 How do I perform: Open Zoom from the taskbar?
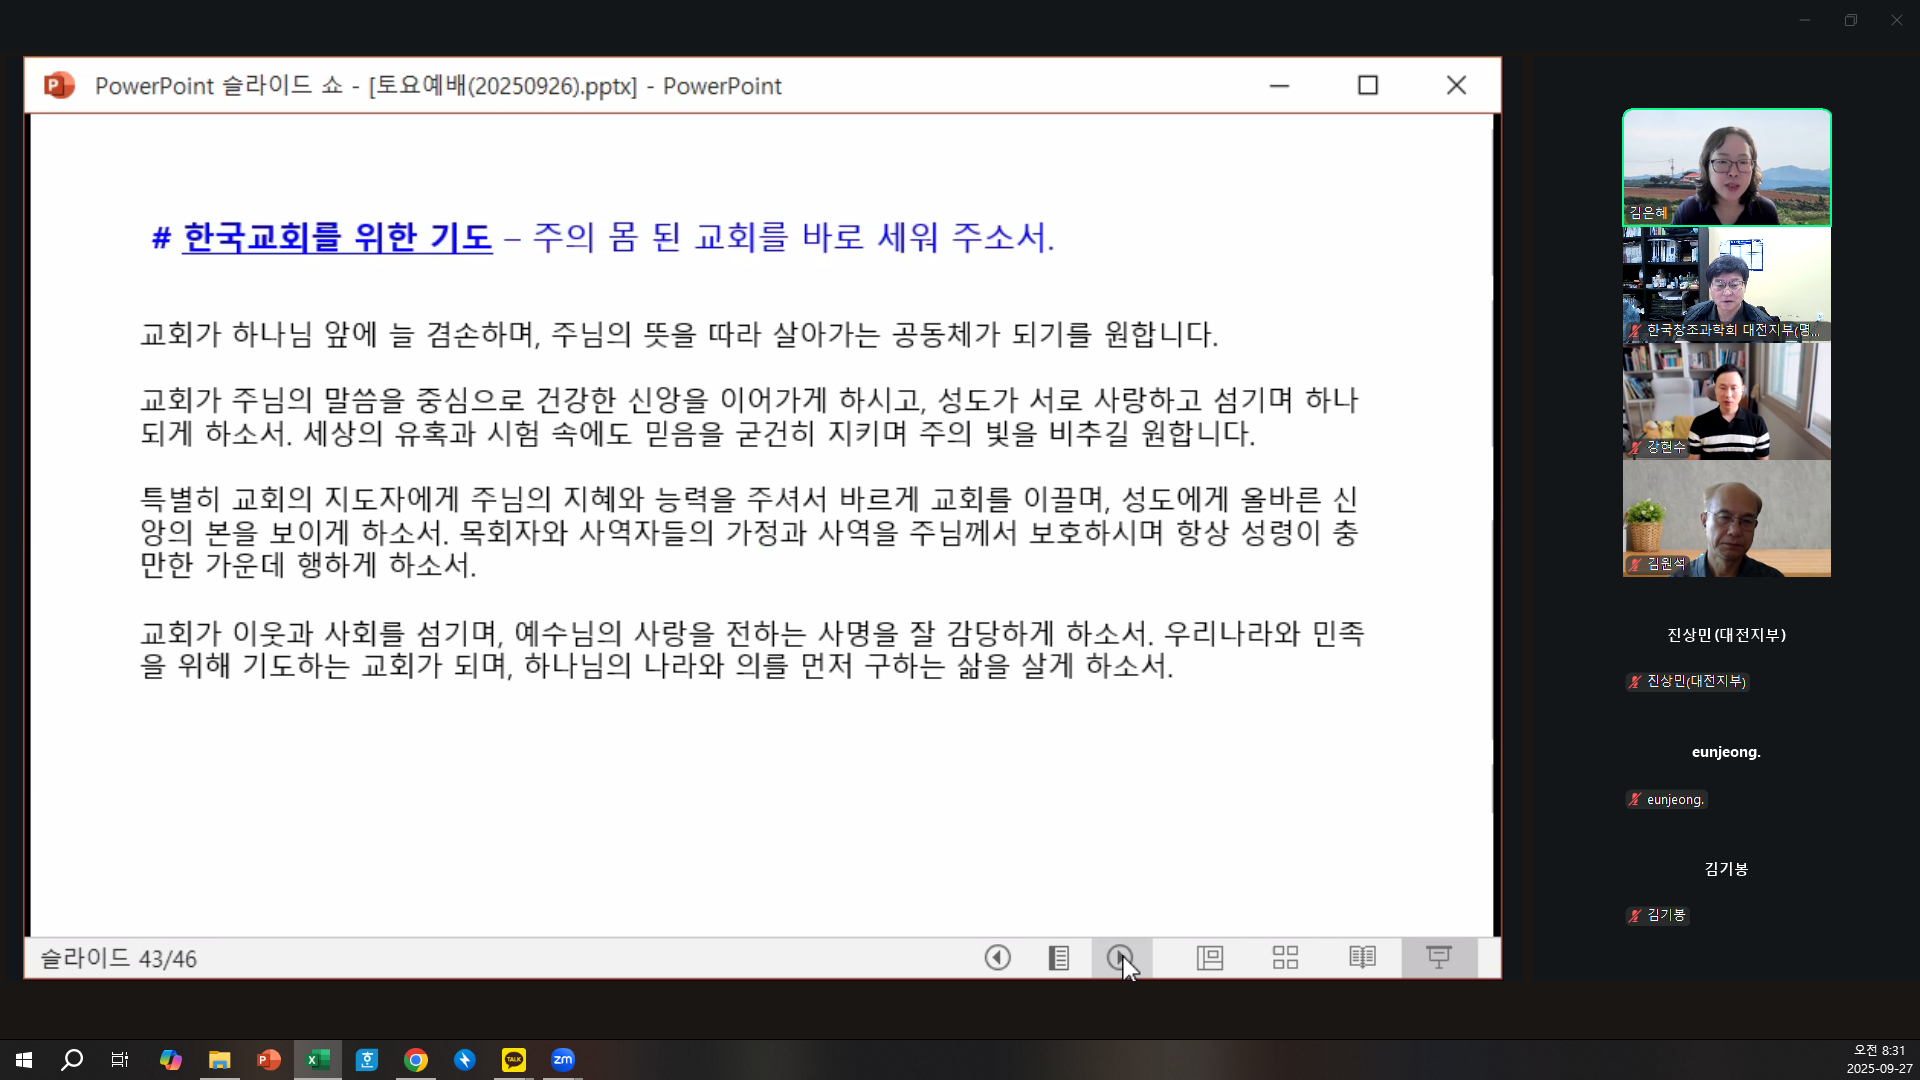563,1060
